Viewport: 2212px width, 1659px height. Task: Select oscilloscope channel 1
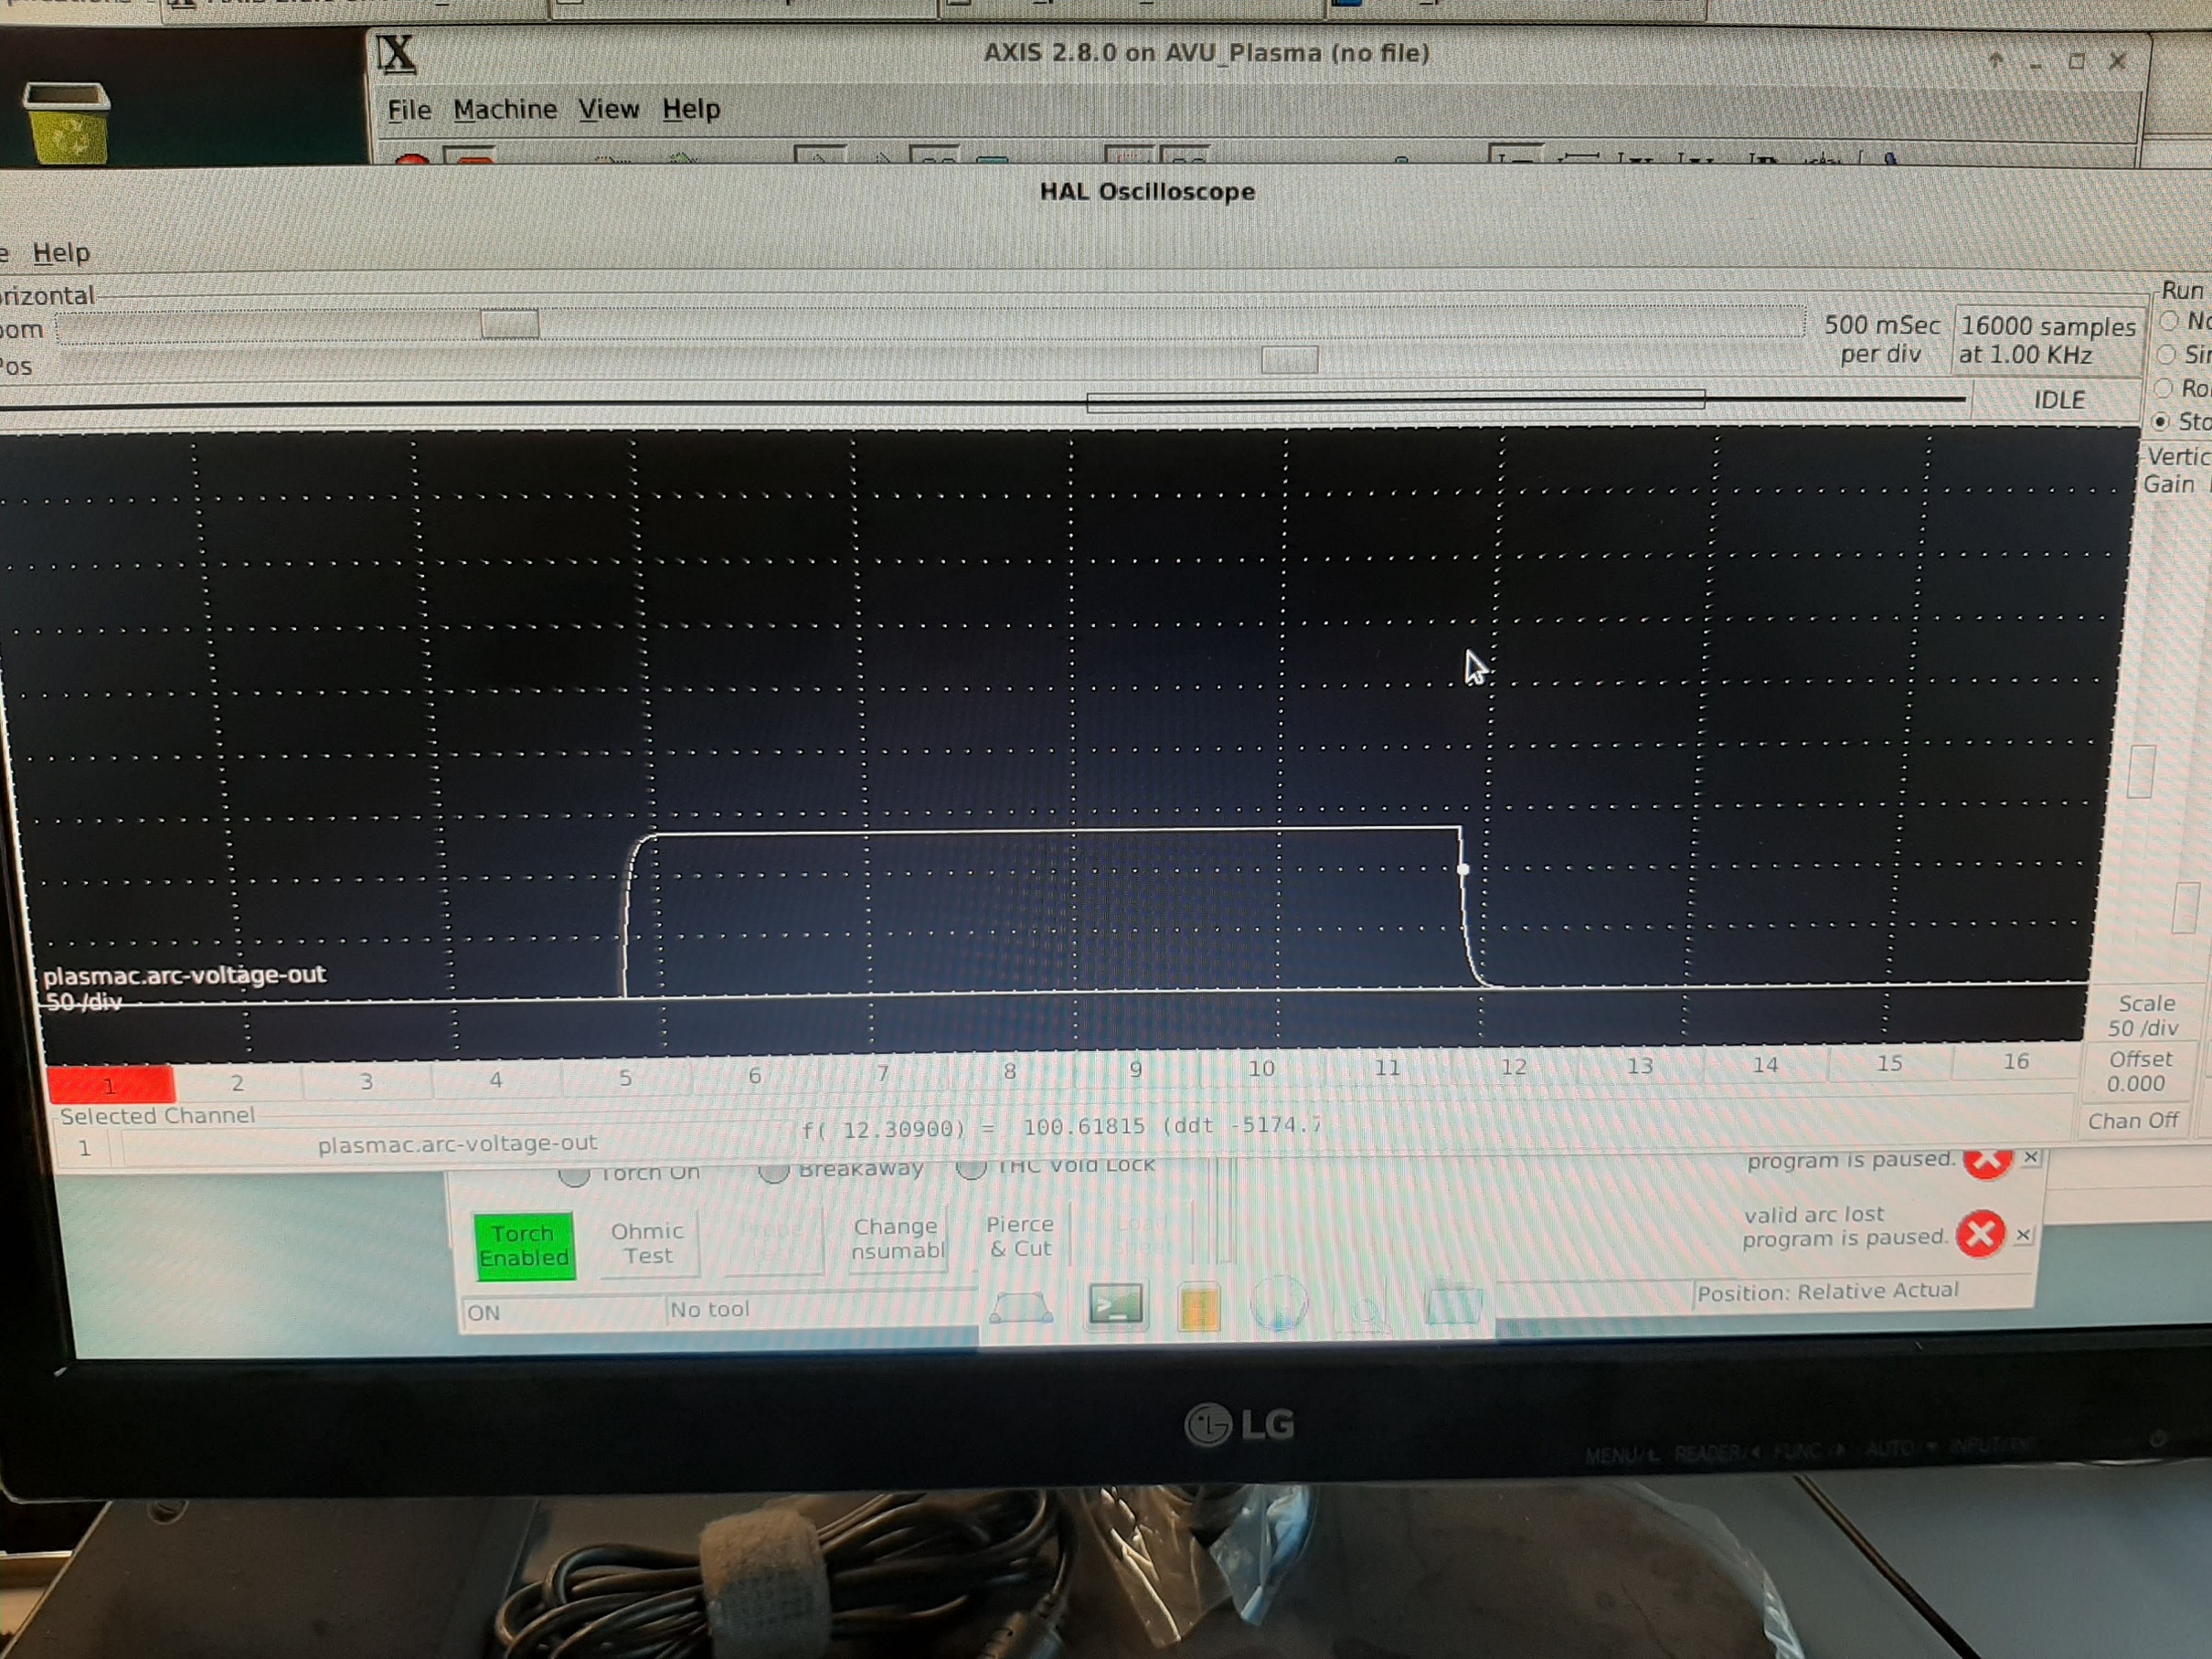click(110, 1085)
